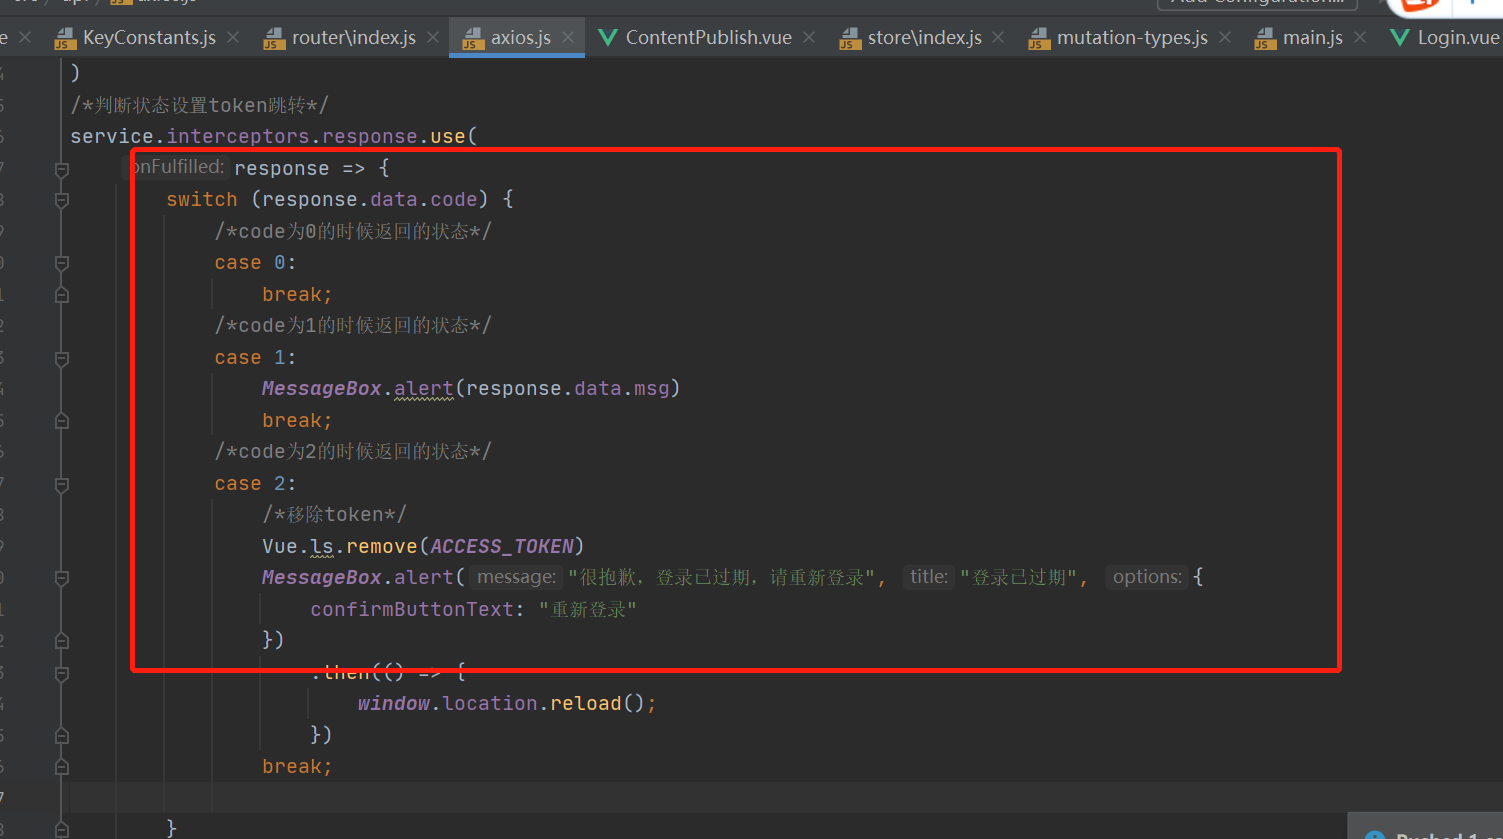Screen dimensions: 1503x839
Task: Click confirmButtonText property name
Action: click(412, 610)
